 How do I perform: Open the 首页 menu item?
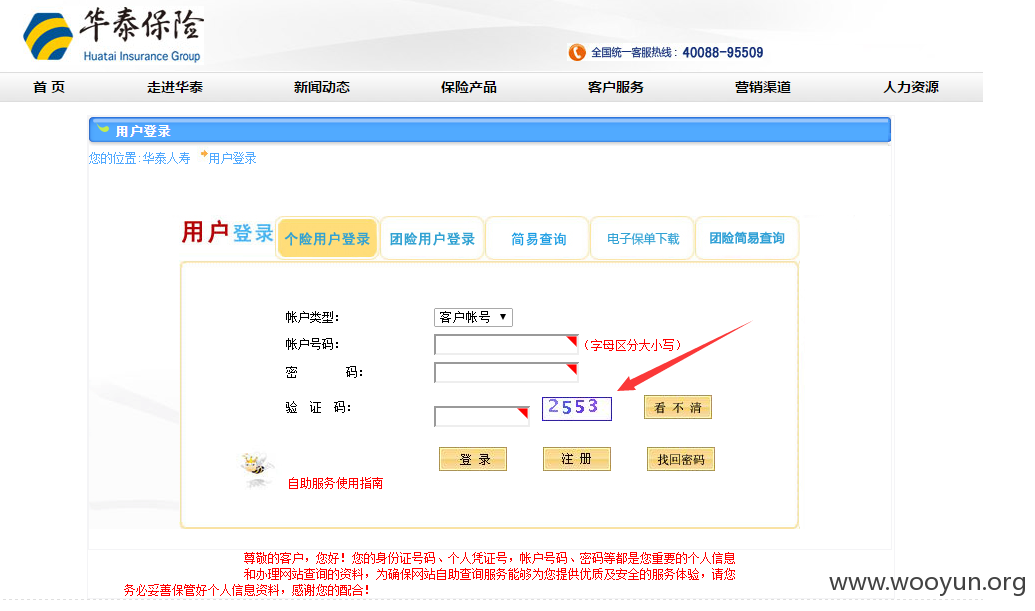click(49, 87)
